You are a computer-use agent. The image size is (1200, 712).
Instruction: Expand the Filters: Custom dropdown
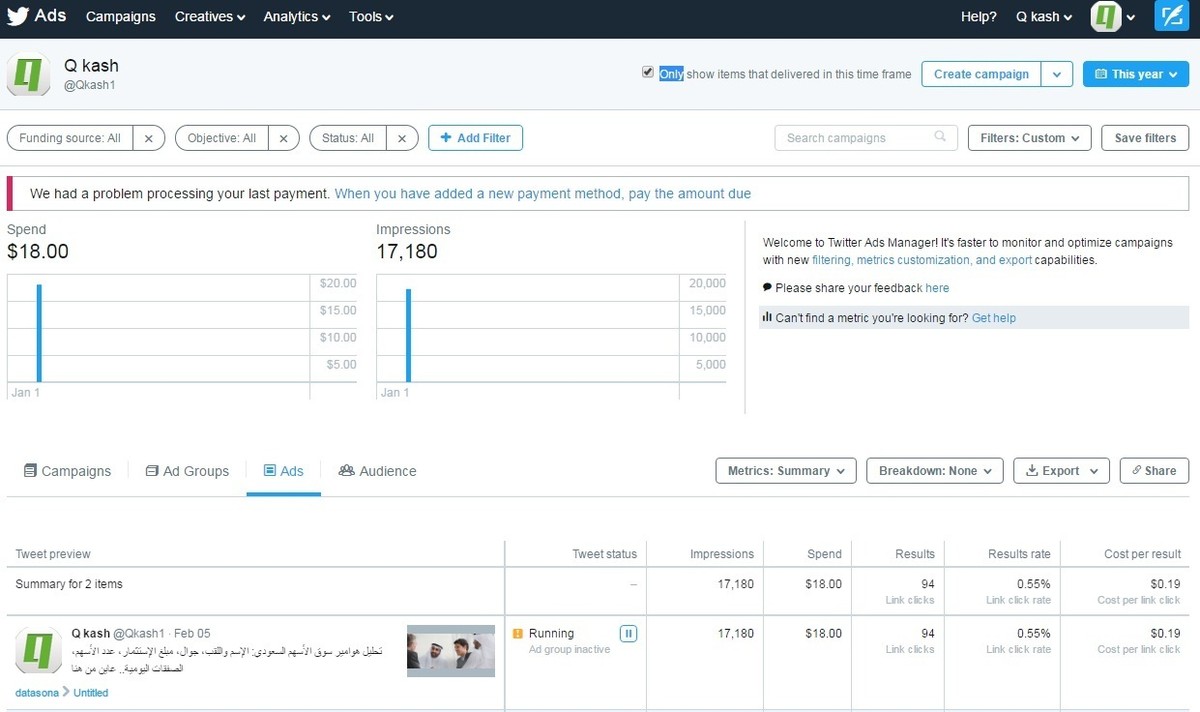click(1029, 138)
